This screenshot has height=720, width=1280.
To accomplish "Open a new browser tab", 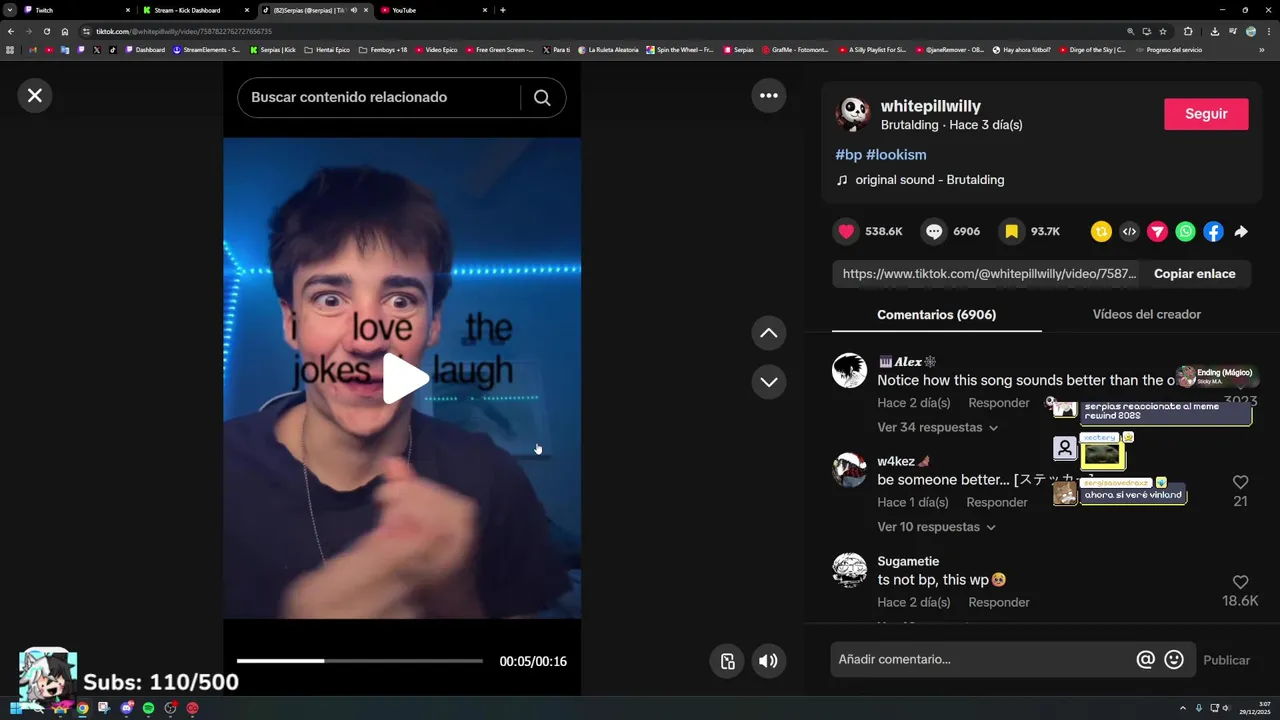I will pyautogui.click(x=502, y=10).
